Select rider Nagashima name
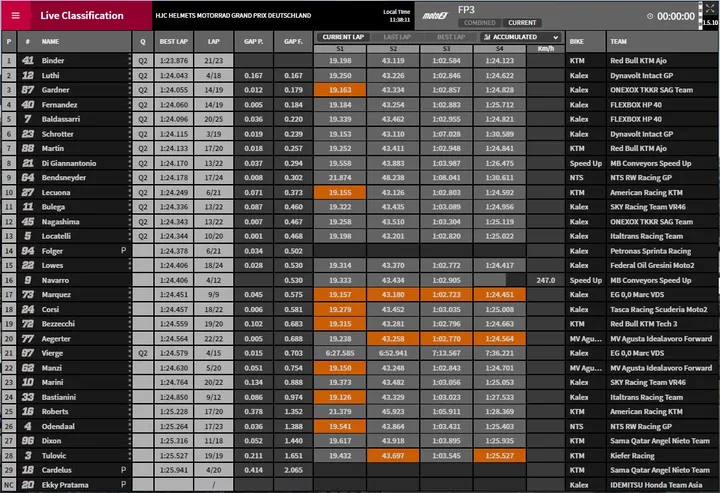This screenshot has width=720, height=493. point(60,222)
